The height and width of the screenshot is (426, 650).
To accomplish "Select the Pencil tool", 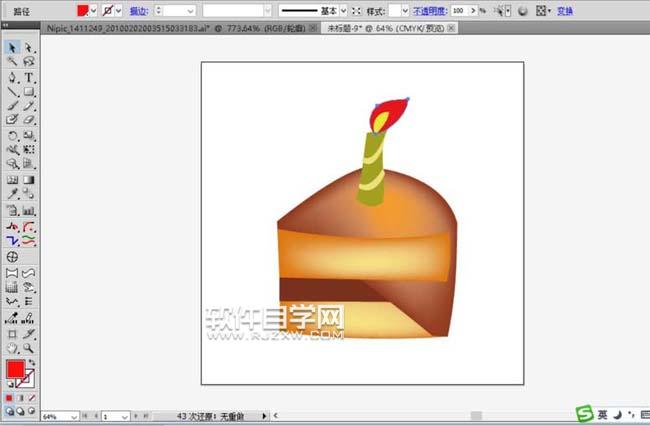I will pos(29,106).
